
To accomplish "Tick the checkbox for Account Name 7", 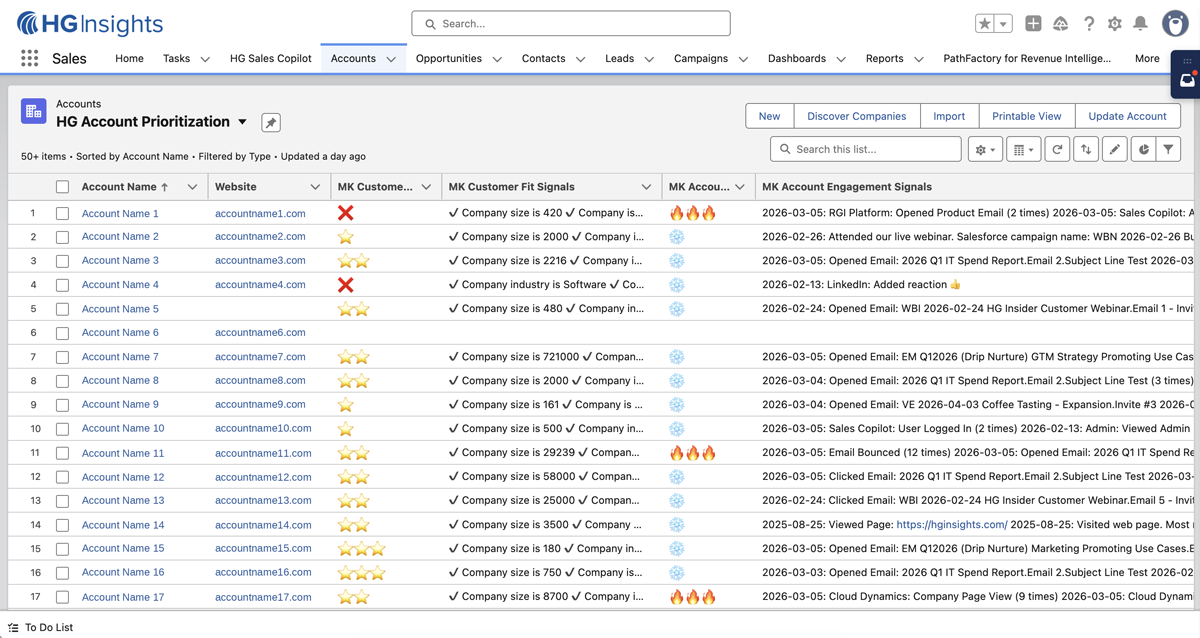I will [63, 357].
